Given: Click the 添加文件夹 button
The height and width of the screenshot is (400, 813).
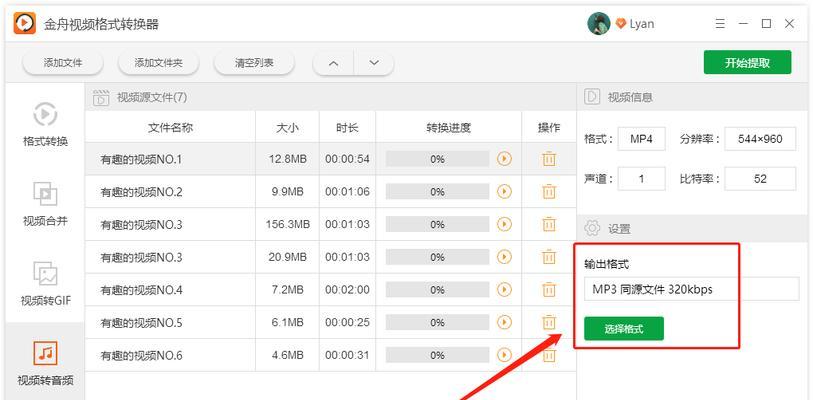Looking at the screenshot, I should 159,63.
